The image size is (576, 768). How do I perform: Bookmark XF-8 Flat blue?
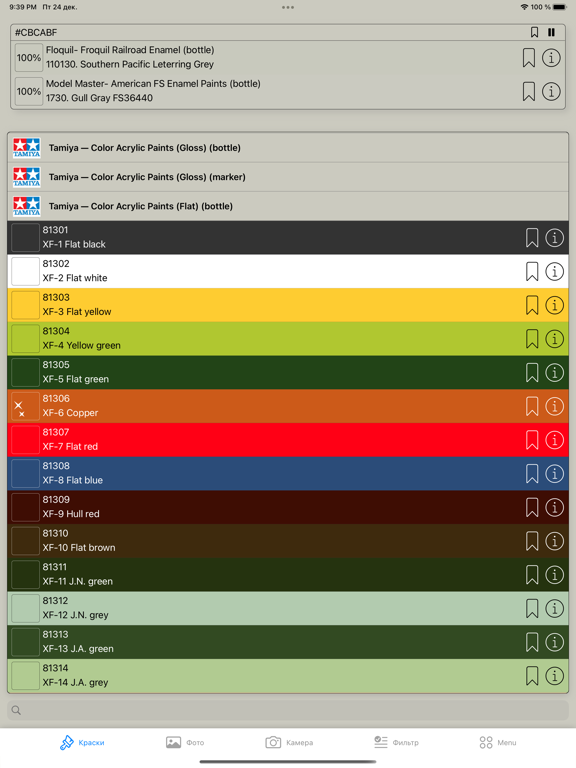[x=532, y=474]
